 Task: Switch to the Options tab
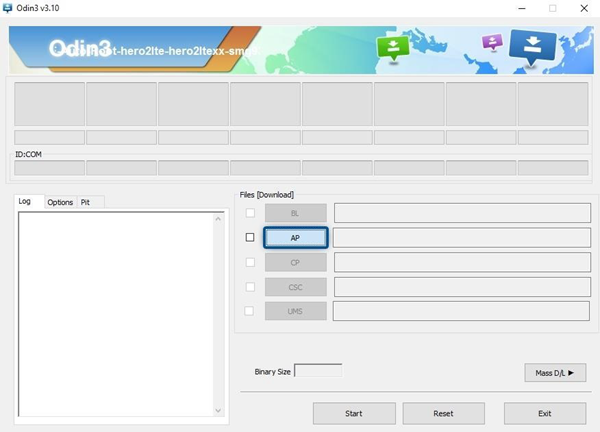pos(60,202)
